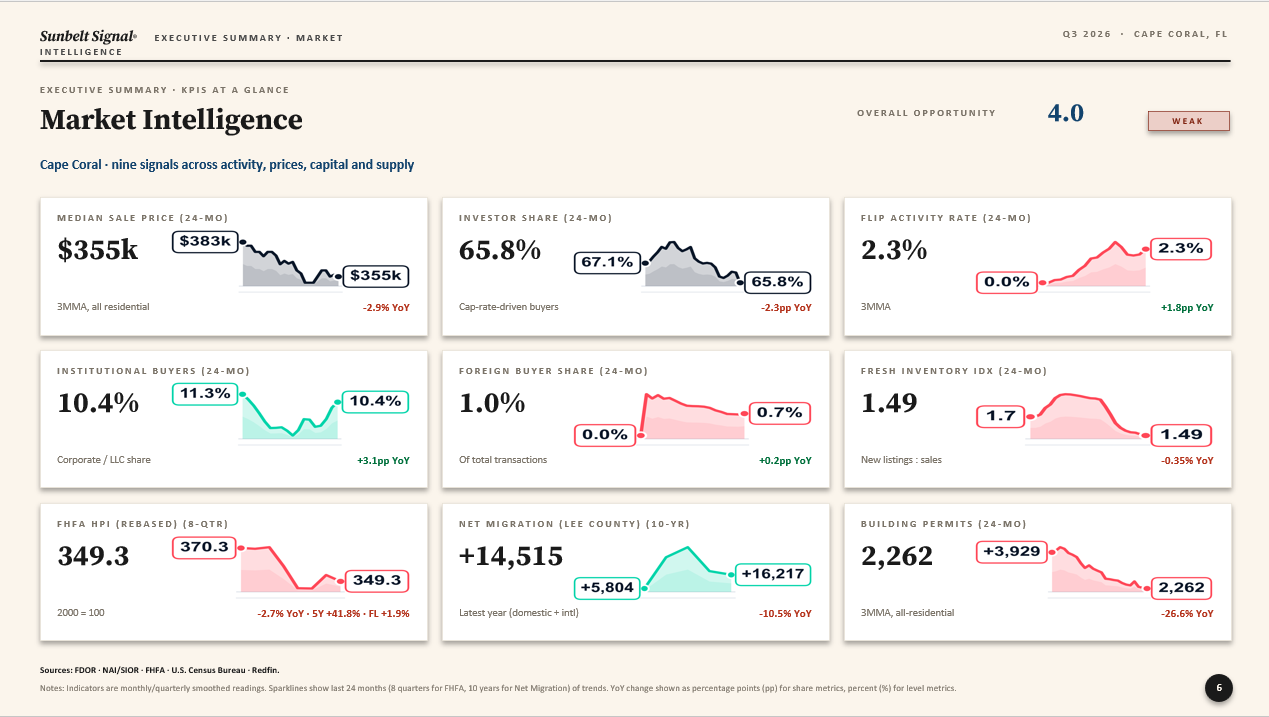Open the Median Sale Price sparkline chart
1269x717 pixels.
(290, 265)
